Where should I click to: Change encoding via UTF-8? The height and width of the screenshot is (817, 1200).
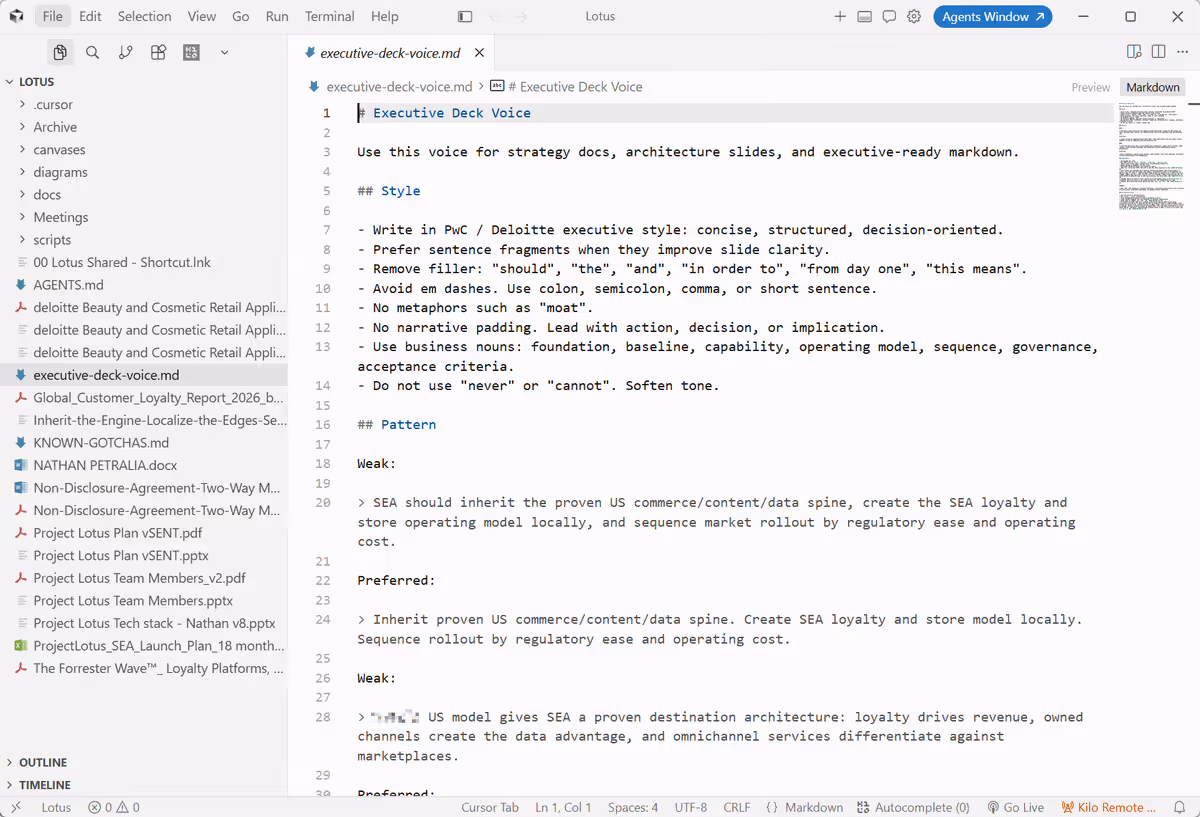click(x=691, y=807)
